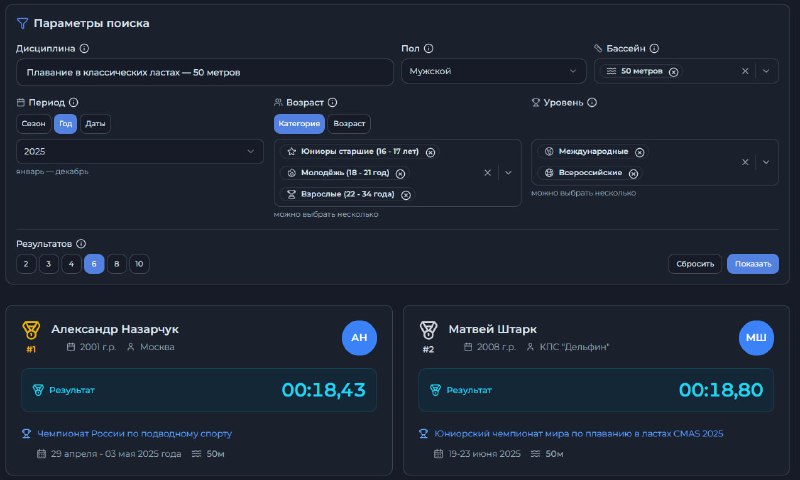This screenshot has height=480, width=800.
Task: Expand the 2025 year dropdown
Action: coord(140,152)
